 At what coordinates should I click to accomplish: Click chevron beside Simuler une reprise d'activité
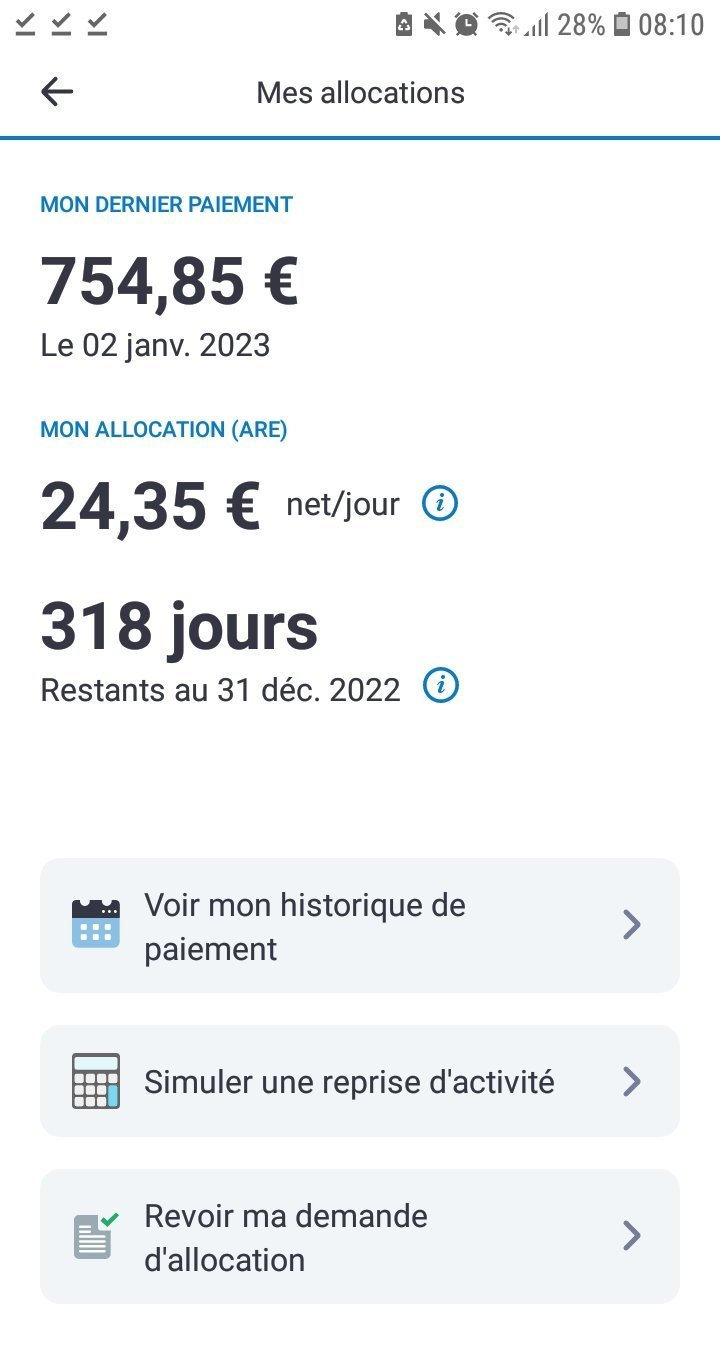(631, 1081)
